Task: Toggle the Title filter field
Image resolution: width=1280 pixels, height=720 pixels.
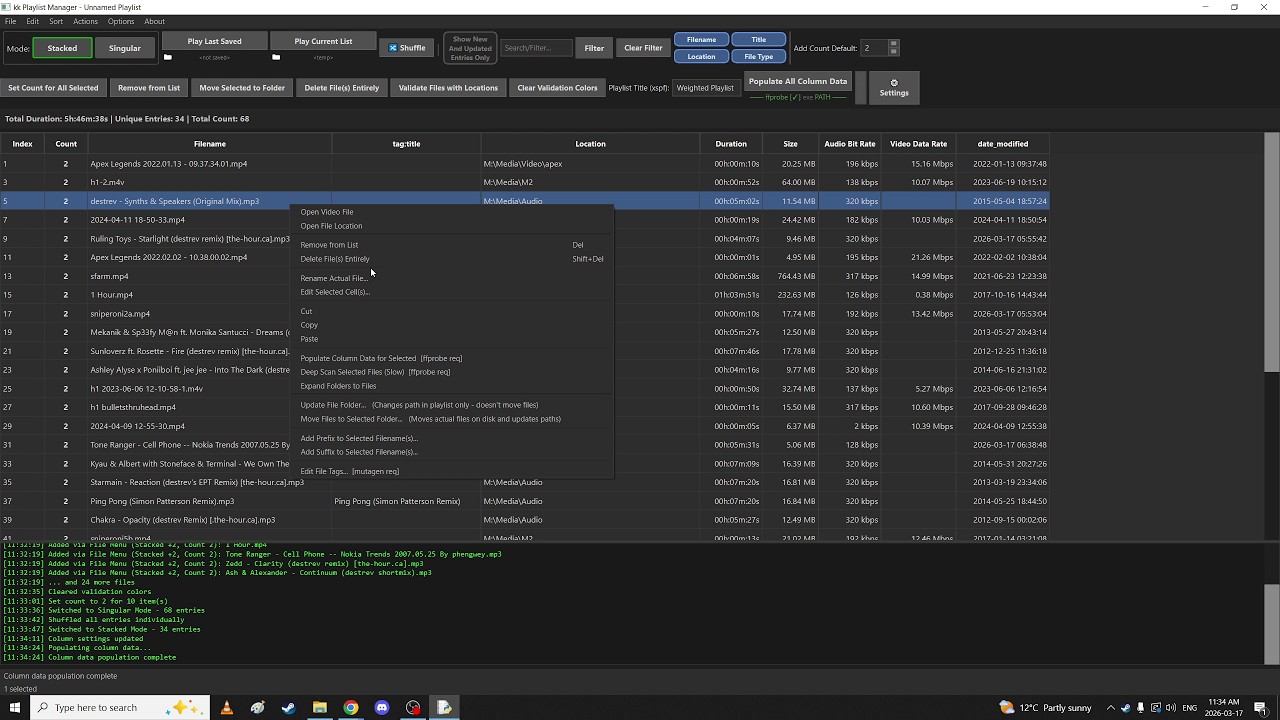Action: pos(759,40)
